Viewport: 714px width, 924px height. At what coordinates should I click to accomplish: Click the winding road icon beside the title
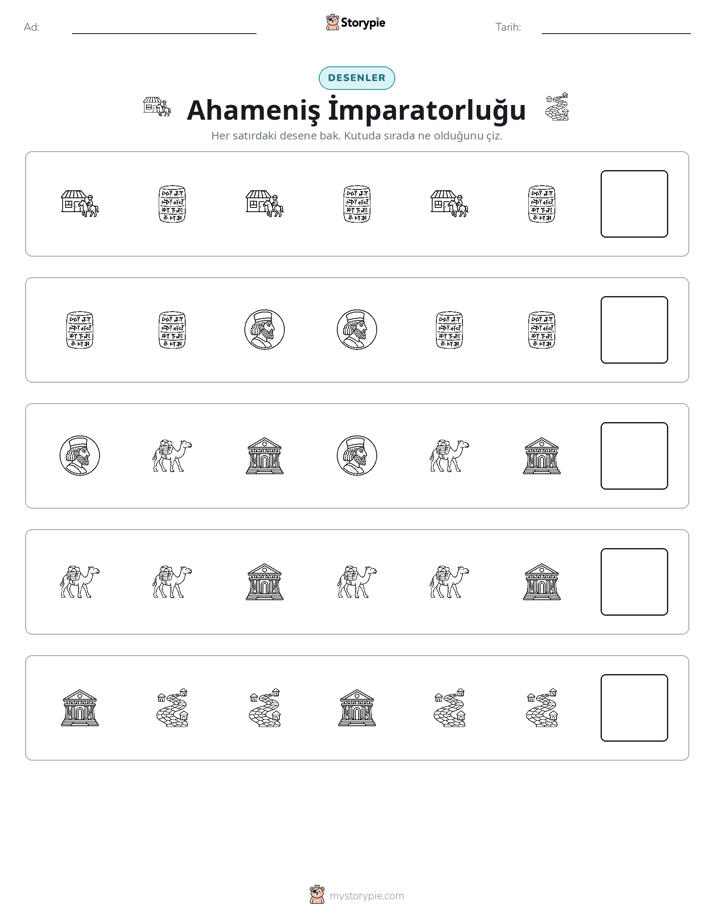(x=557, y=107)
